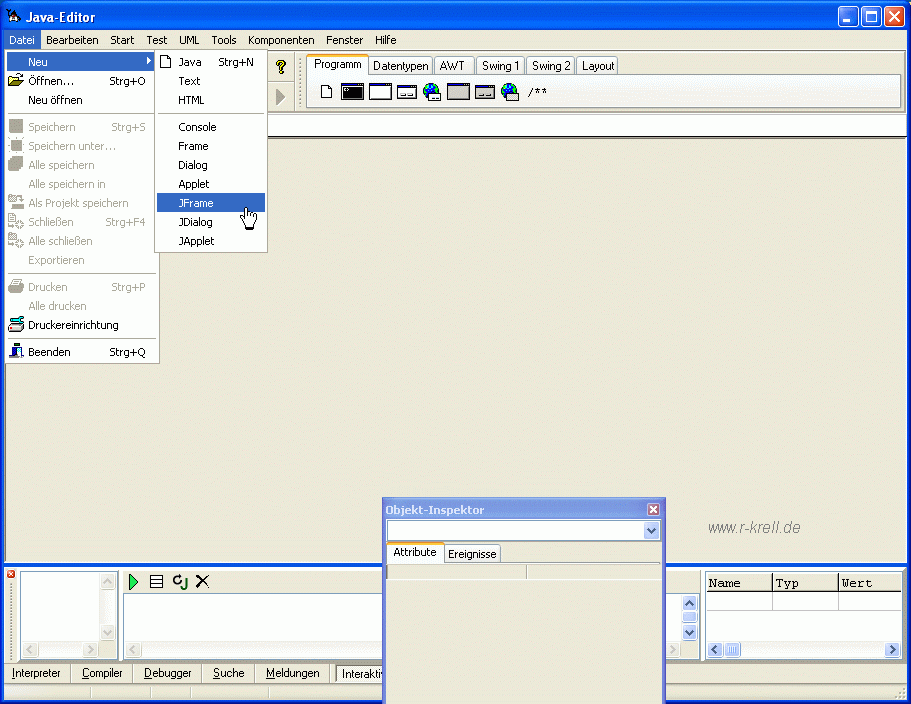Screen dimensions: 911x704
Task: Insert a Javadoc comment with /** icon
Action: 538,92
